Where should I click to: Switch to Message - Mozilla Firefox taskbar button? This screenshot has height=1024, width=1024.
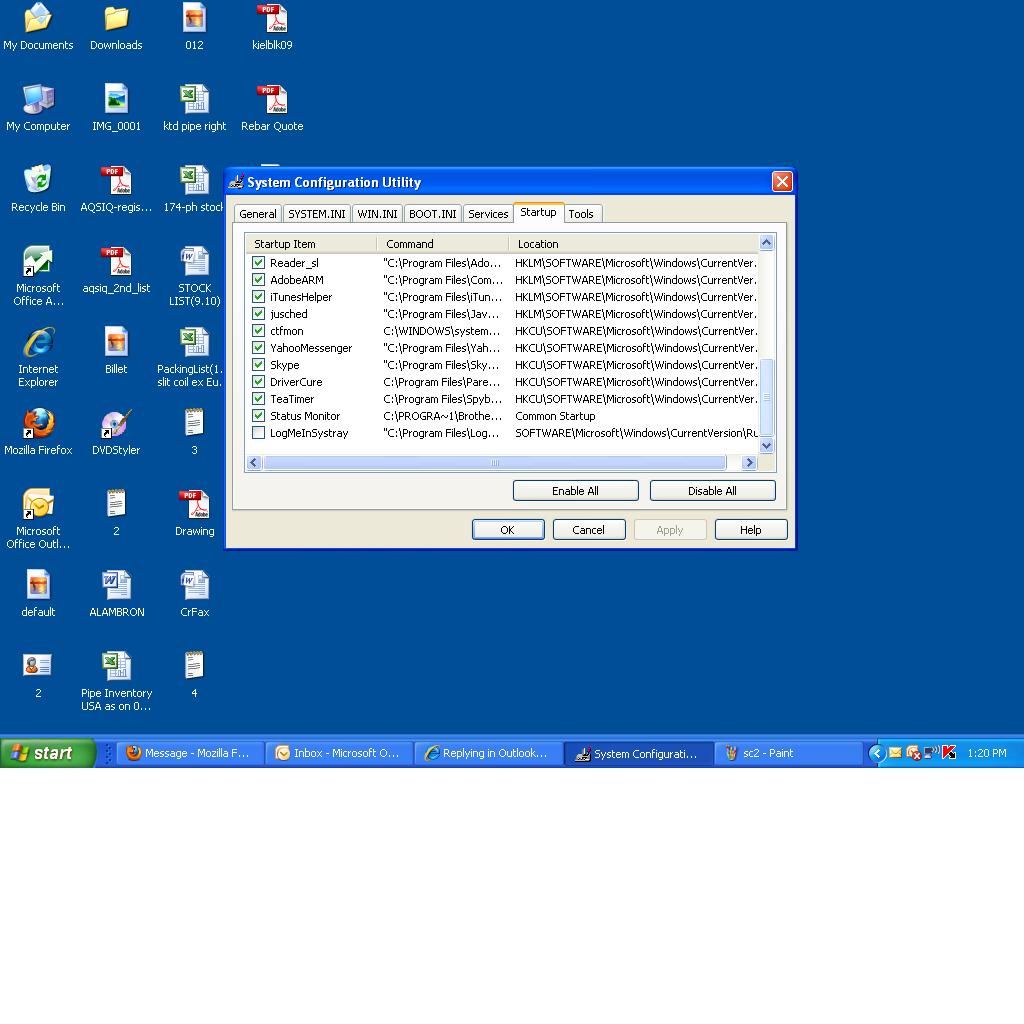click(x=190, y=753)
